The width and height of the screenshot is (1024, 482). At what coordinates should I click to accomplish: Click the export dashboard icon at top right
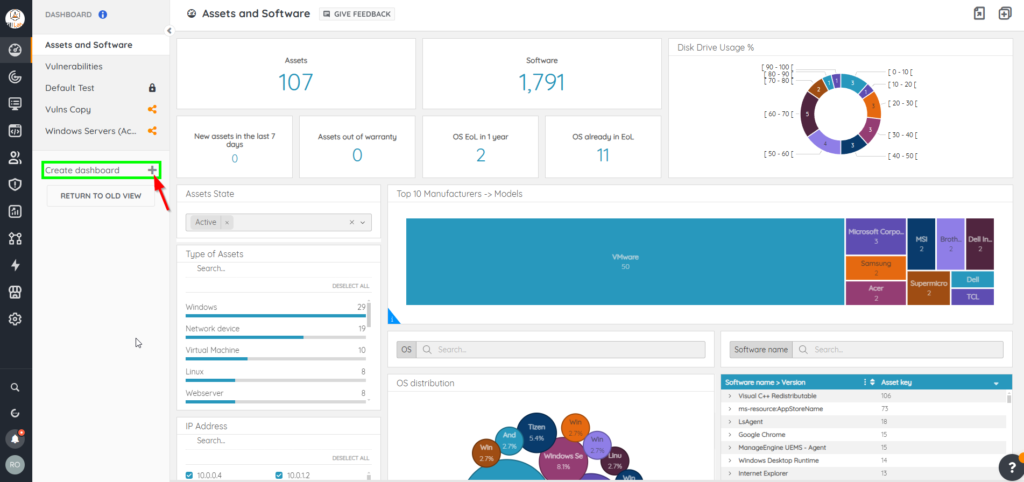click(979, 14)
